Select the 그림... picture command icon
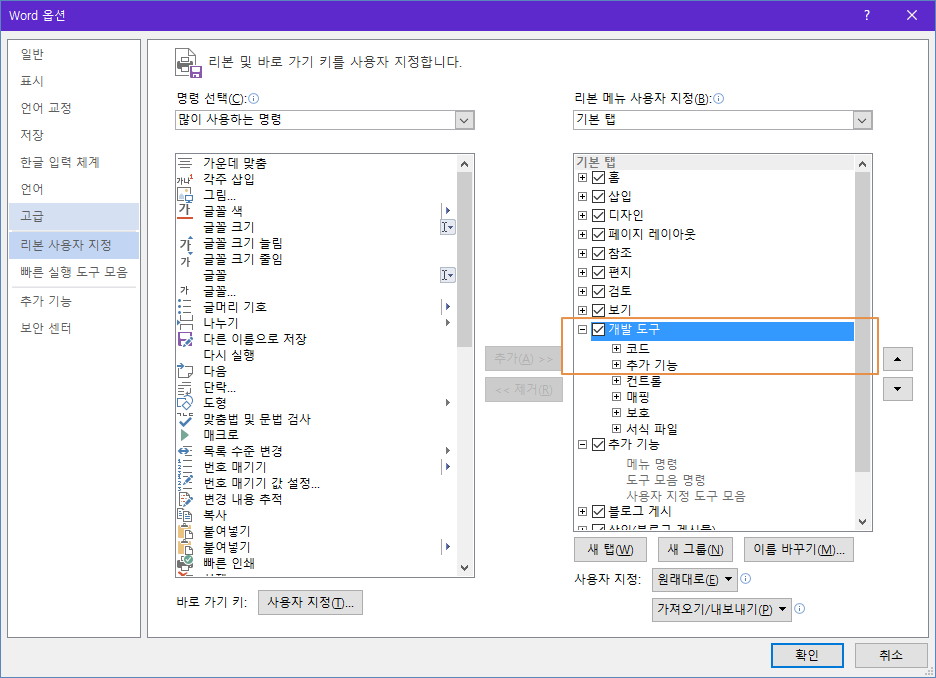 point(185,195)
